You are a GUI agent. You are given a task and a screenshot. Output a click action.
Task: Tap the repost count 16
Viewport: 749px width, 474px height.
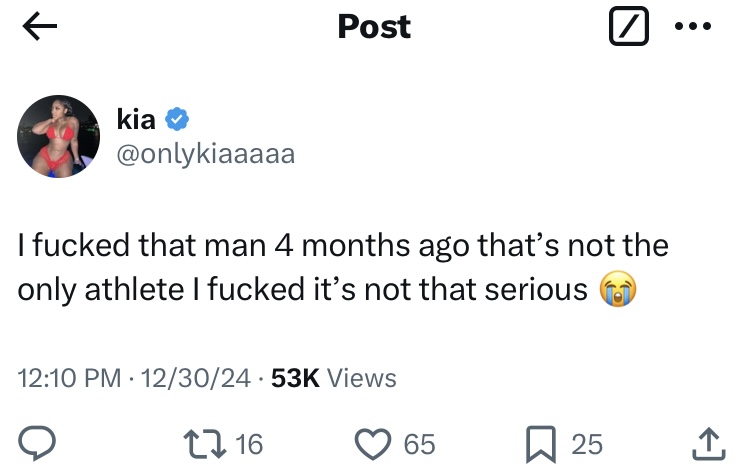coord(248,443)
